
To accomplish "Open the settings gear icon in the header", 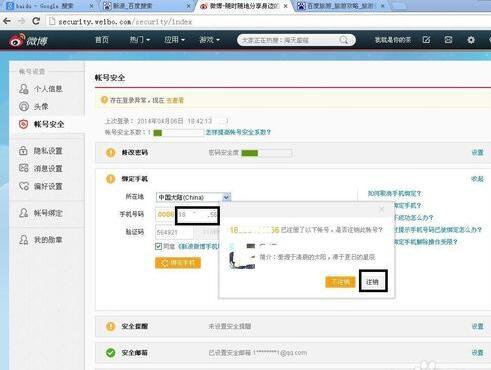I will pos(471,40).
